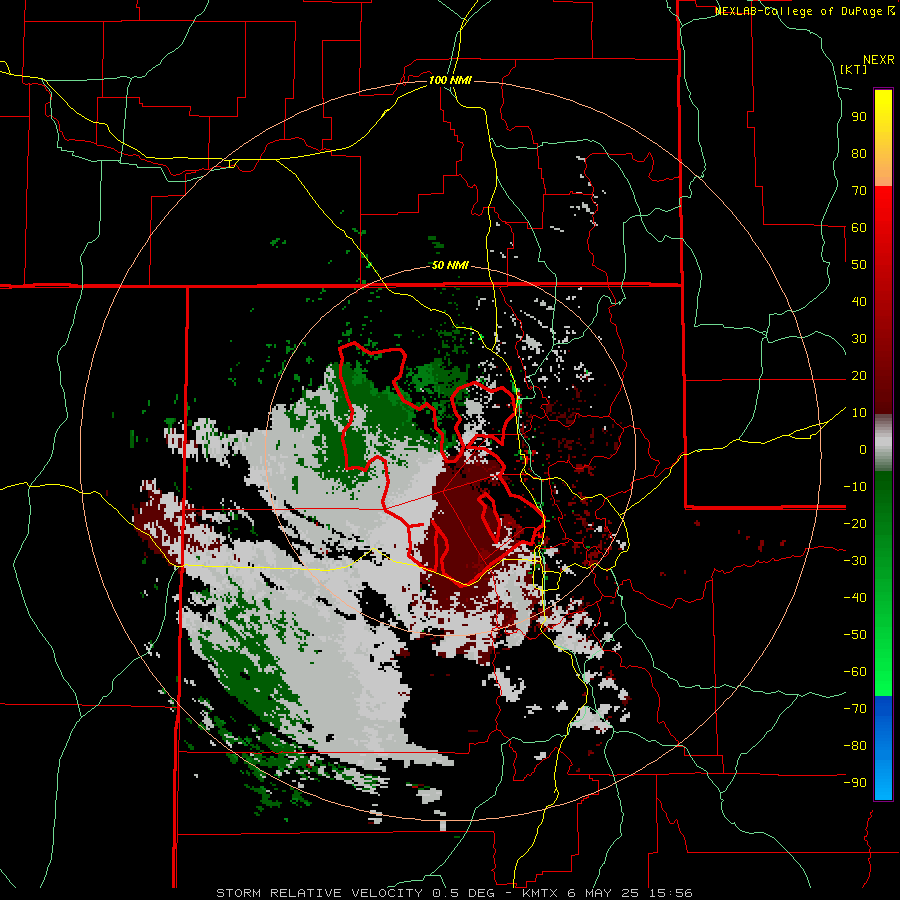This screenshot has width=900, height=900.
Task: Click the blue segment of the color bar
Action: (883, 747)
